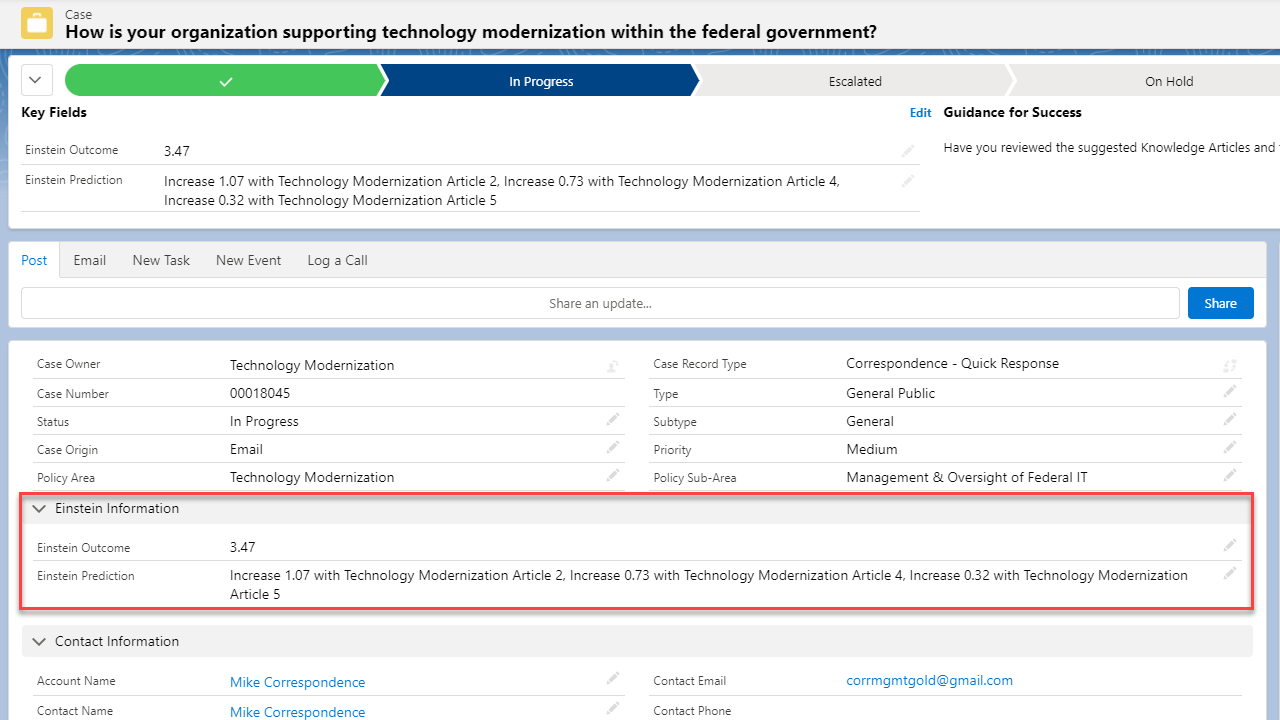Edit Einstein Outcome in Key Fields

click(x=907, y=150)
